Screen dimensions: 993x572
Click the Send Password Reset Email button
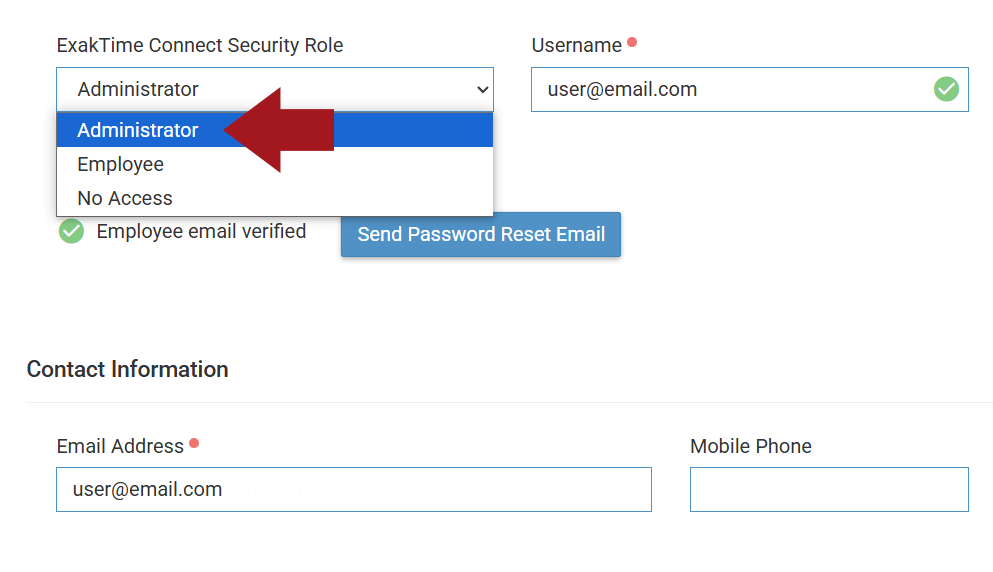[x=481, y=234]
